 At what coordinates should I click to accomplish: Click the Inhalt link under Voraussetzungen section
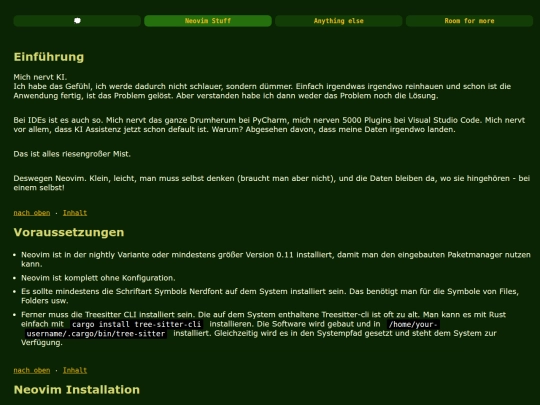coord(75,370)
